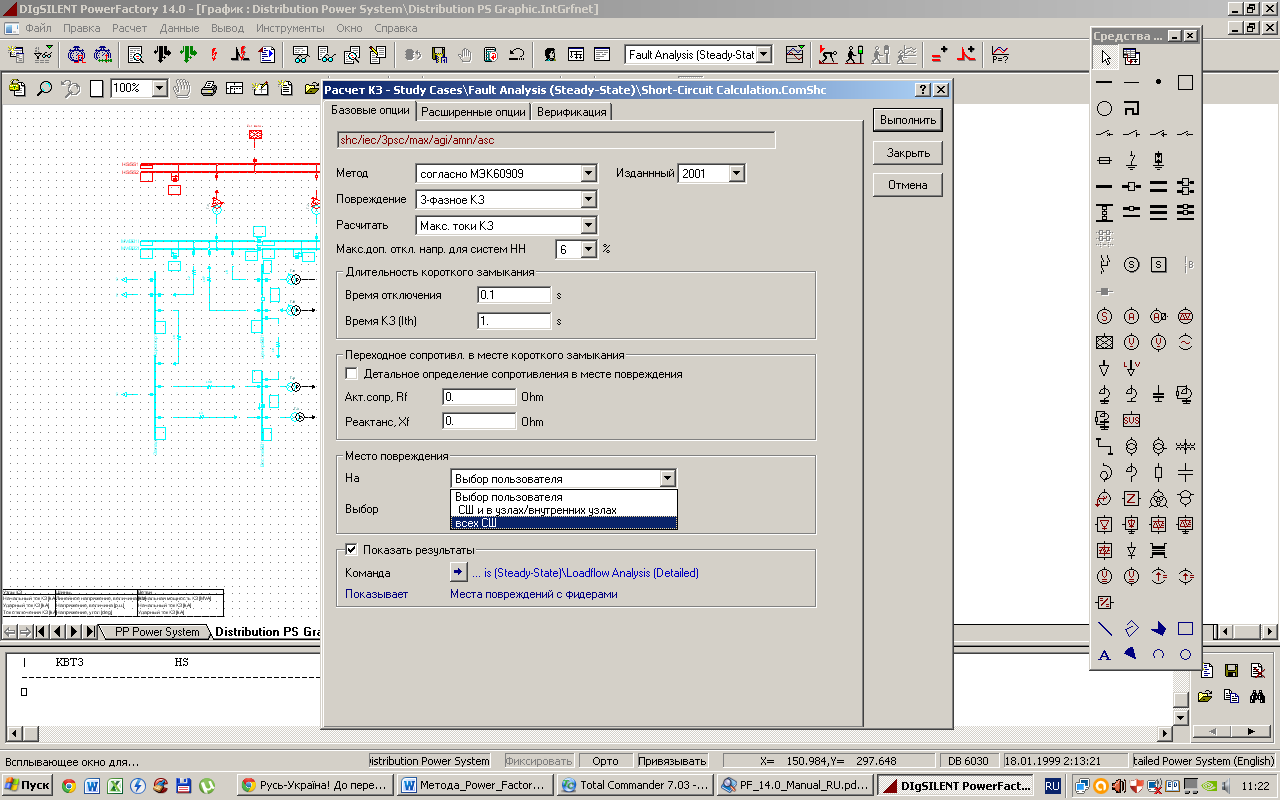
Task: Click the Акт.сопр. Rf input field
Action: [479, 397]
